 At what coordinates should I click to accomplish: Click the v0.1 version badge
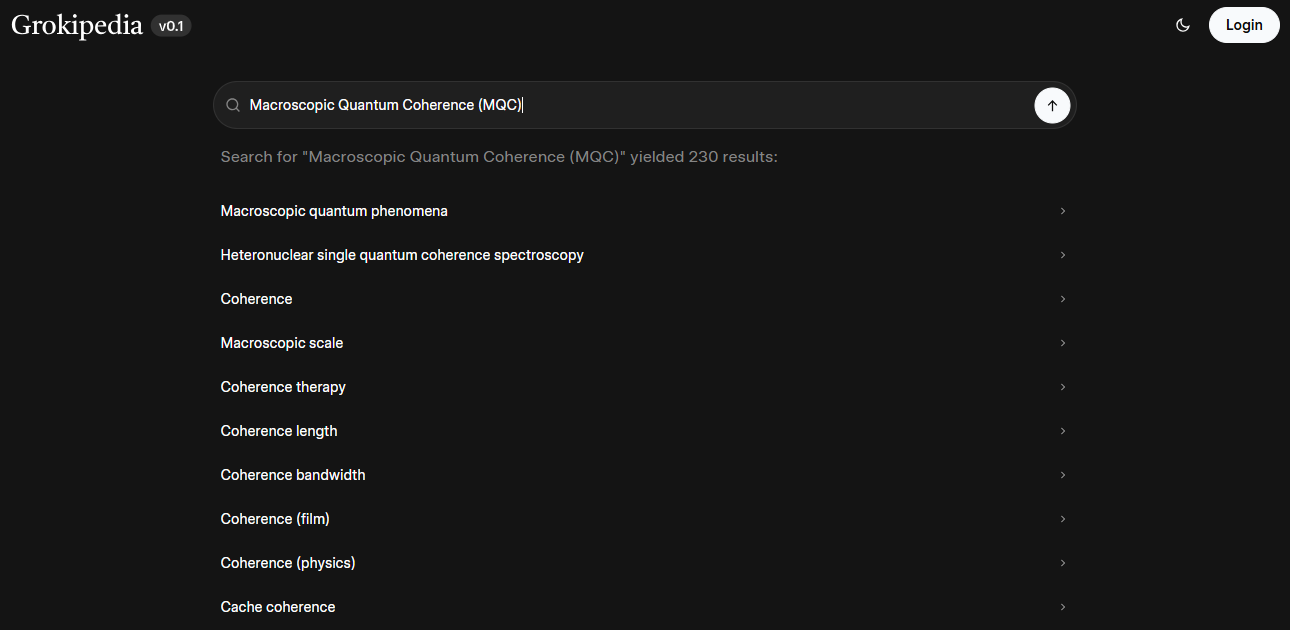pos(171,26)
